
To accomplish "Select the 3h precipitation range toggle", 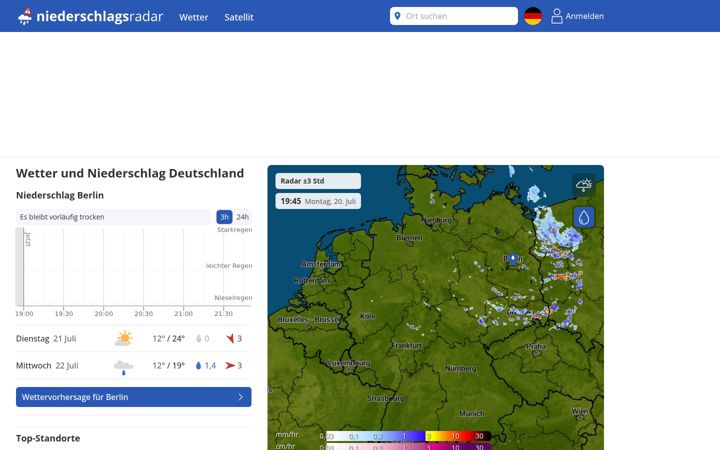I will 224,217.
